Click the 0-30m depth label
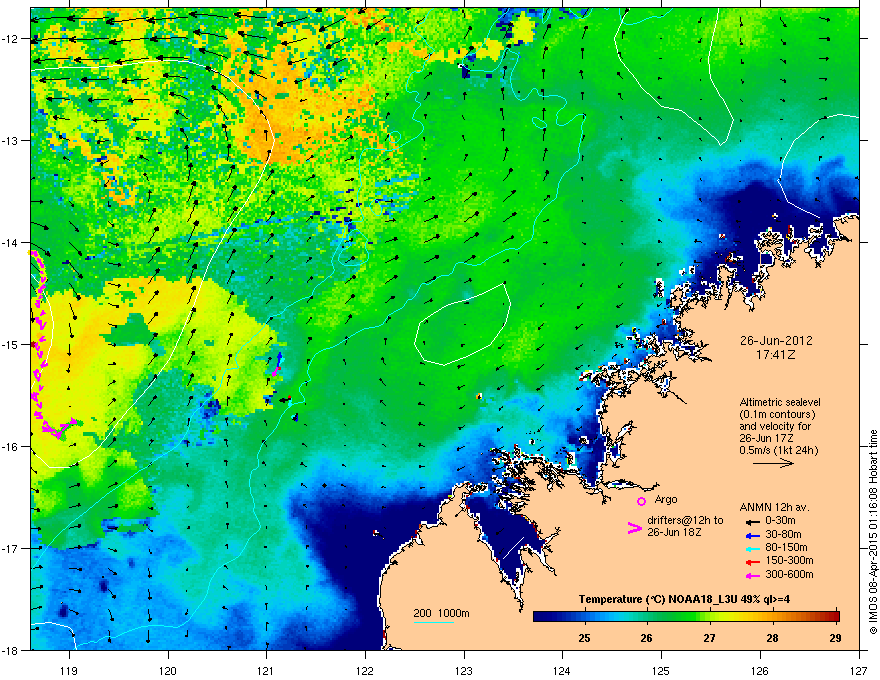 [x=780, y=521]
